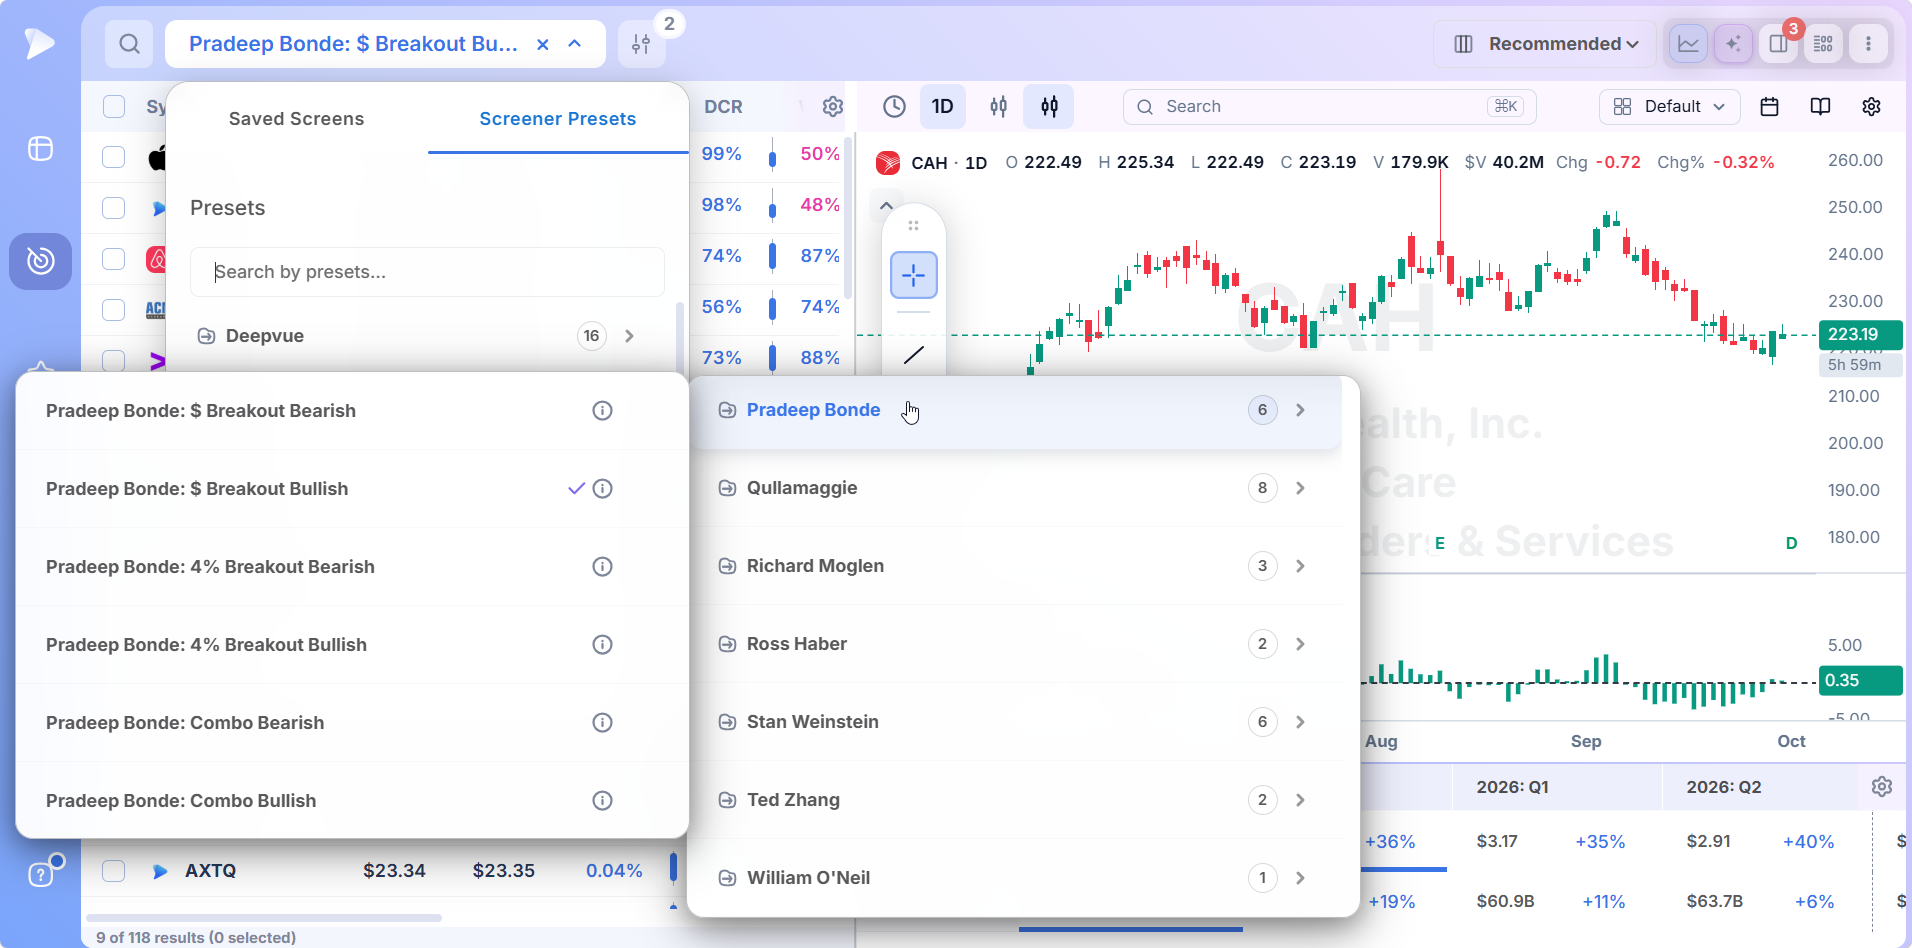The height and width of the screenshot is (948, 1912).
Task: Check the AXTQ row checkbox
Action: click(114, 871)
